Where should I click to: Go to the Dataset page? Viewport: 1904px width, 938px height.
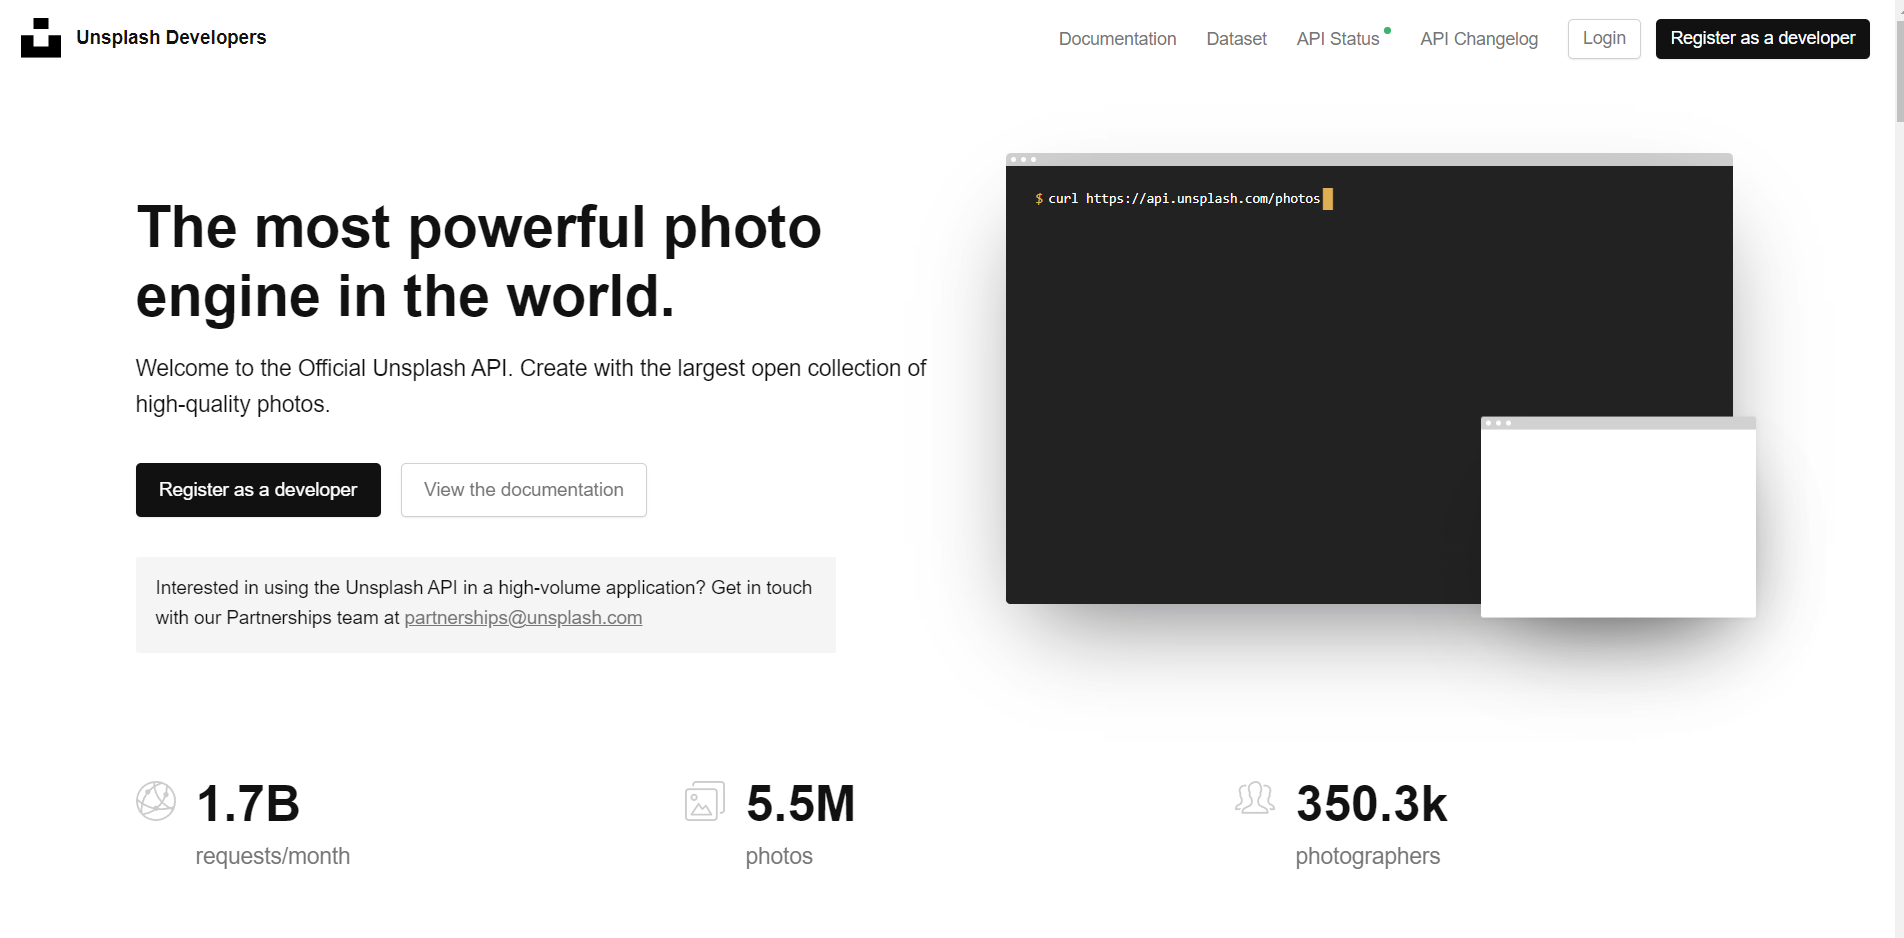(x=1236, y=39)
